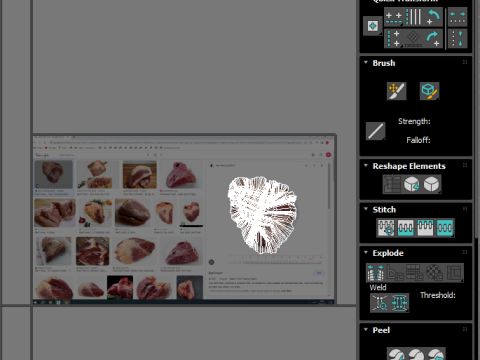Click the Stitch to Target icon
The width and height of the screenshot is (480, 360).
[x=386, y=228]
